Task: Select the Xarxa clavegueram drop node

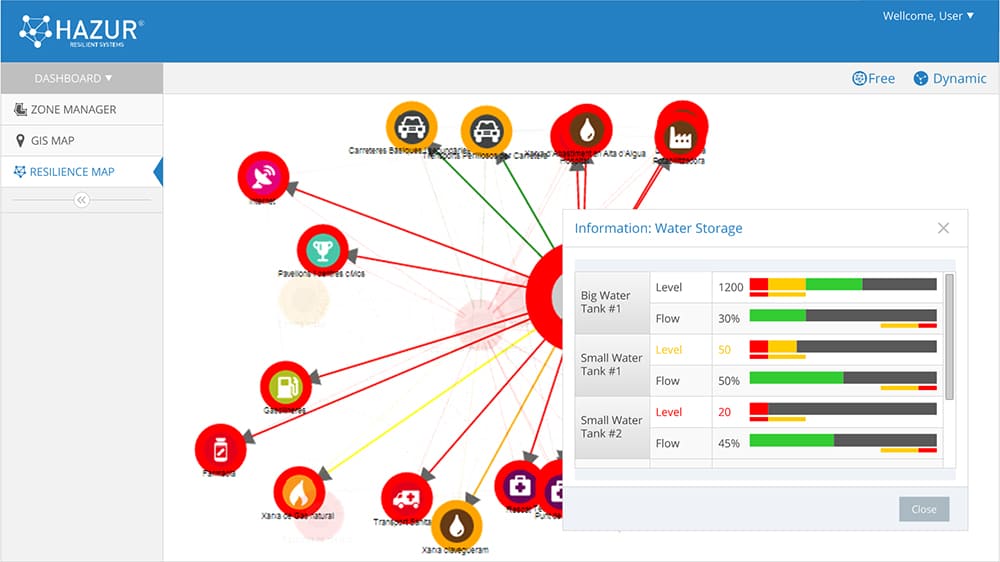Action: coord(457,526)
